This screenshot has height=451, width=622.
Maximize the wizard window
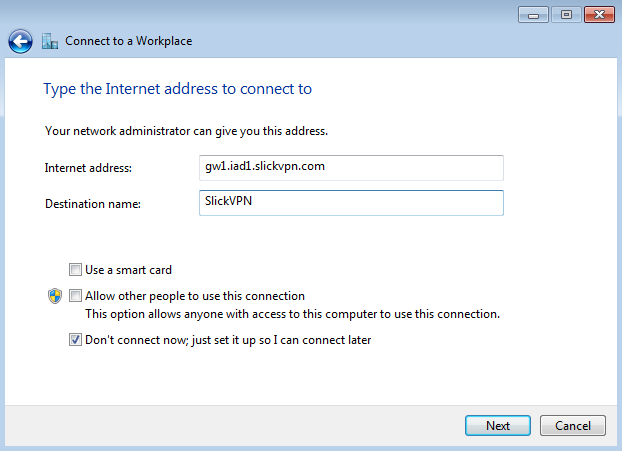point(566,15)
